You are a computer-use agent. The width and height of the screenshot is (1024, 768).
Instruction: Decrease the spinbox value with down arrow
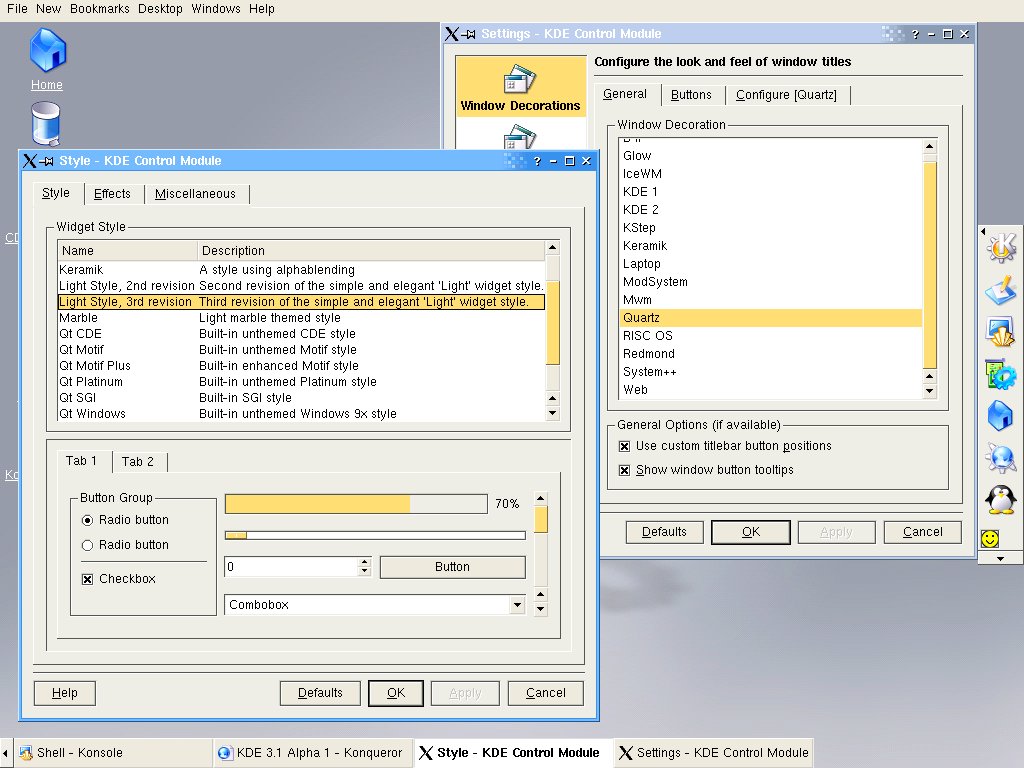tap(364, 571)
